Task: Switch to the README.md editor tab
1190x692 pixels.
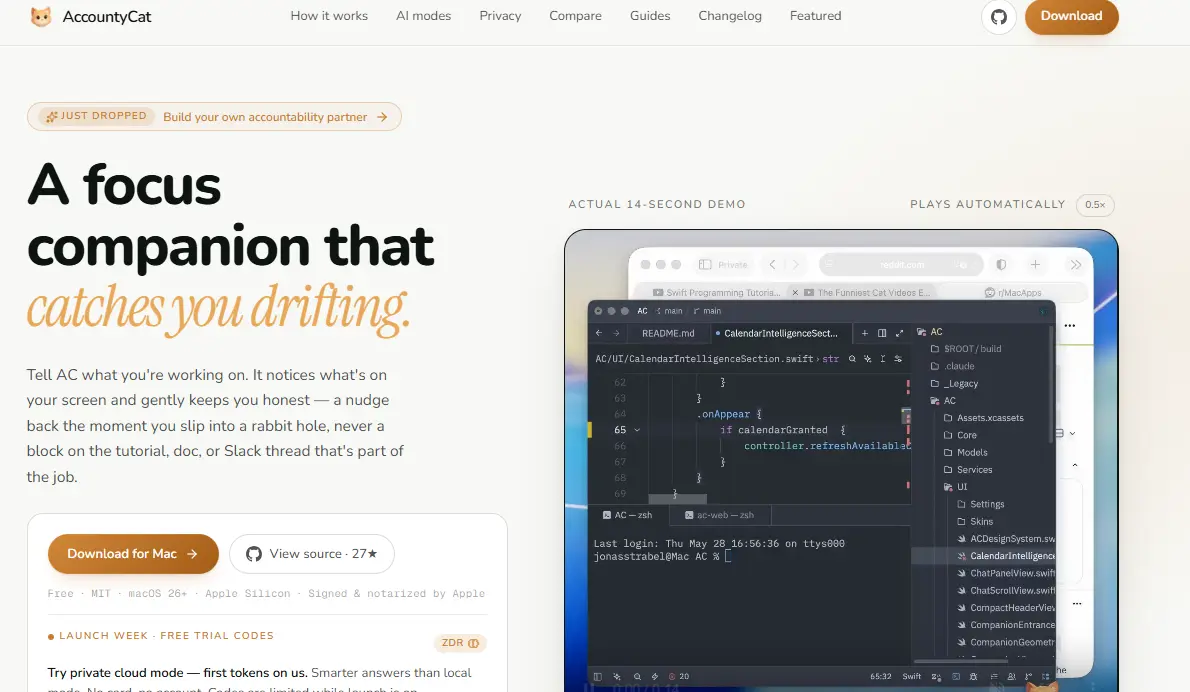Action: [x=668, y=333]
